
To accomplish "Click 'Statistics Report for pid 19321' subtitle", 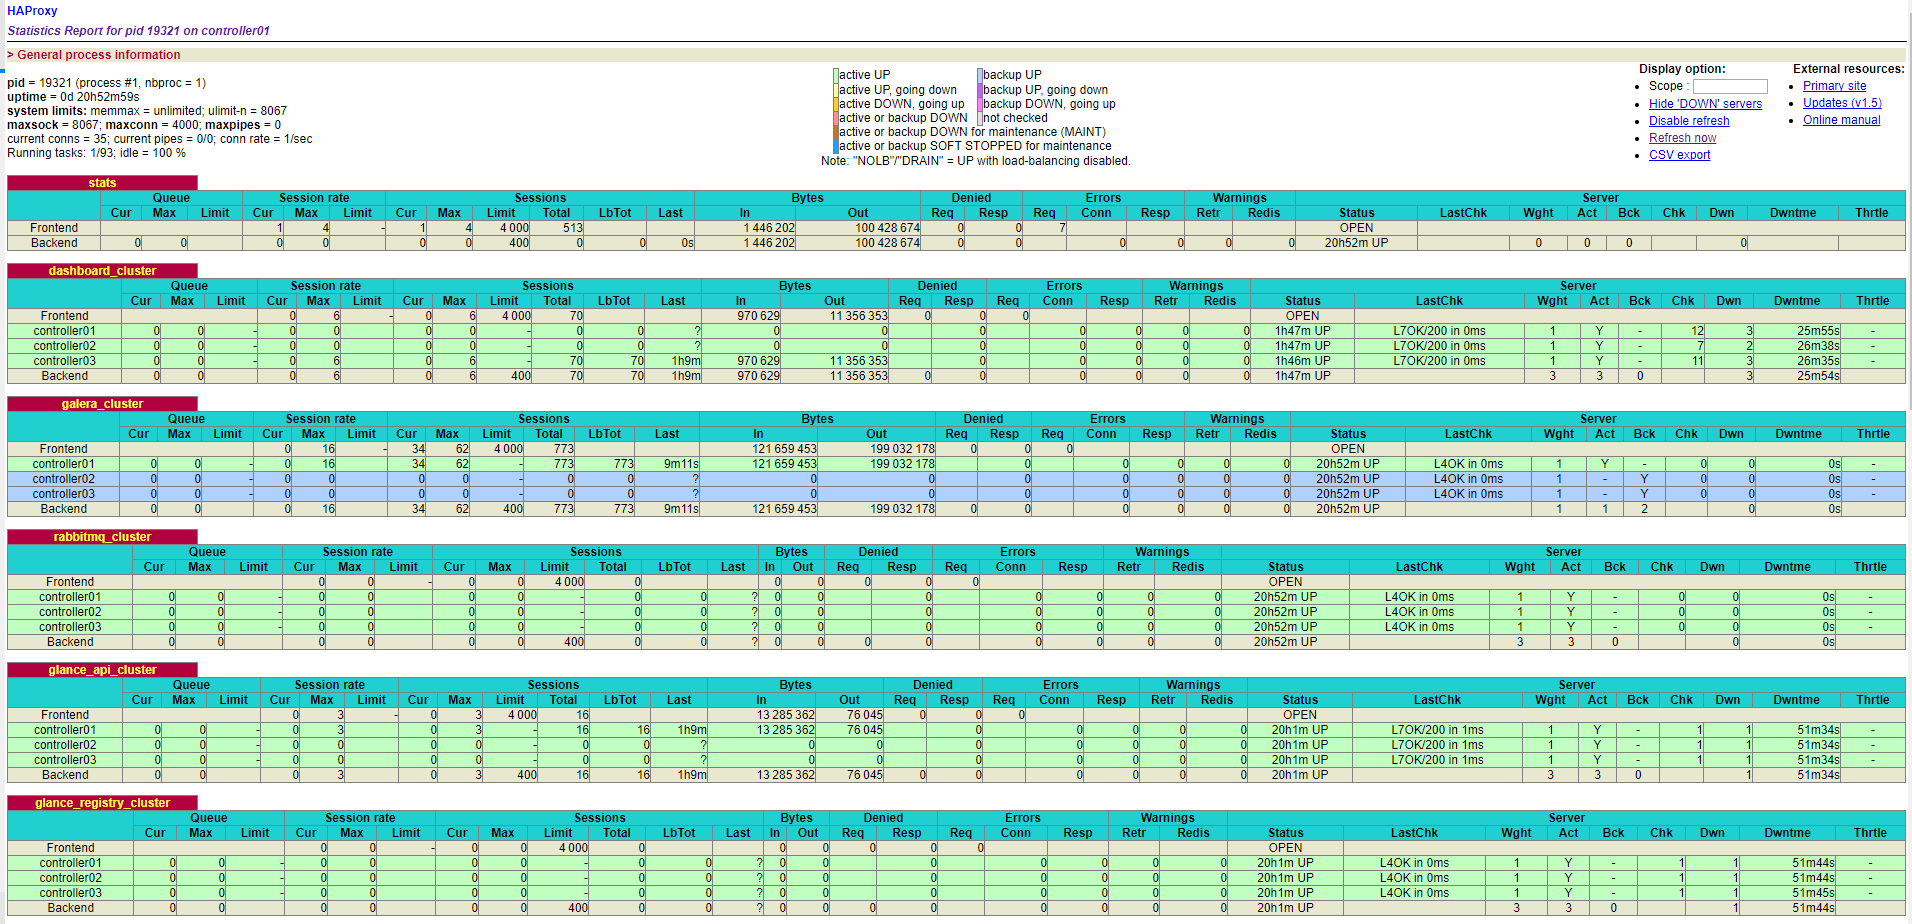I will click(138, 31).
